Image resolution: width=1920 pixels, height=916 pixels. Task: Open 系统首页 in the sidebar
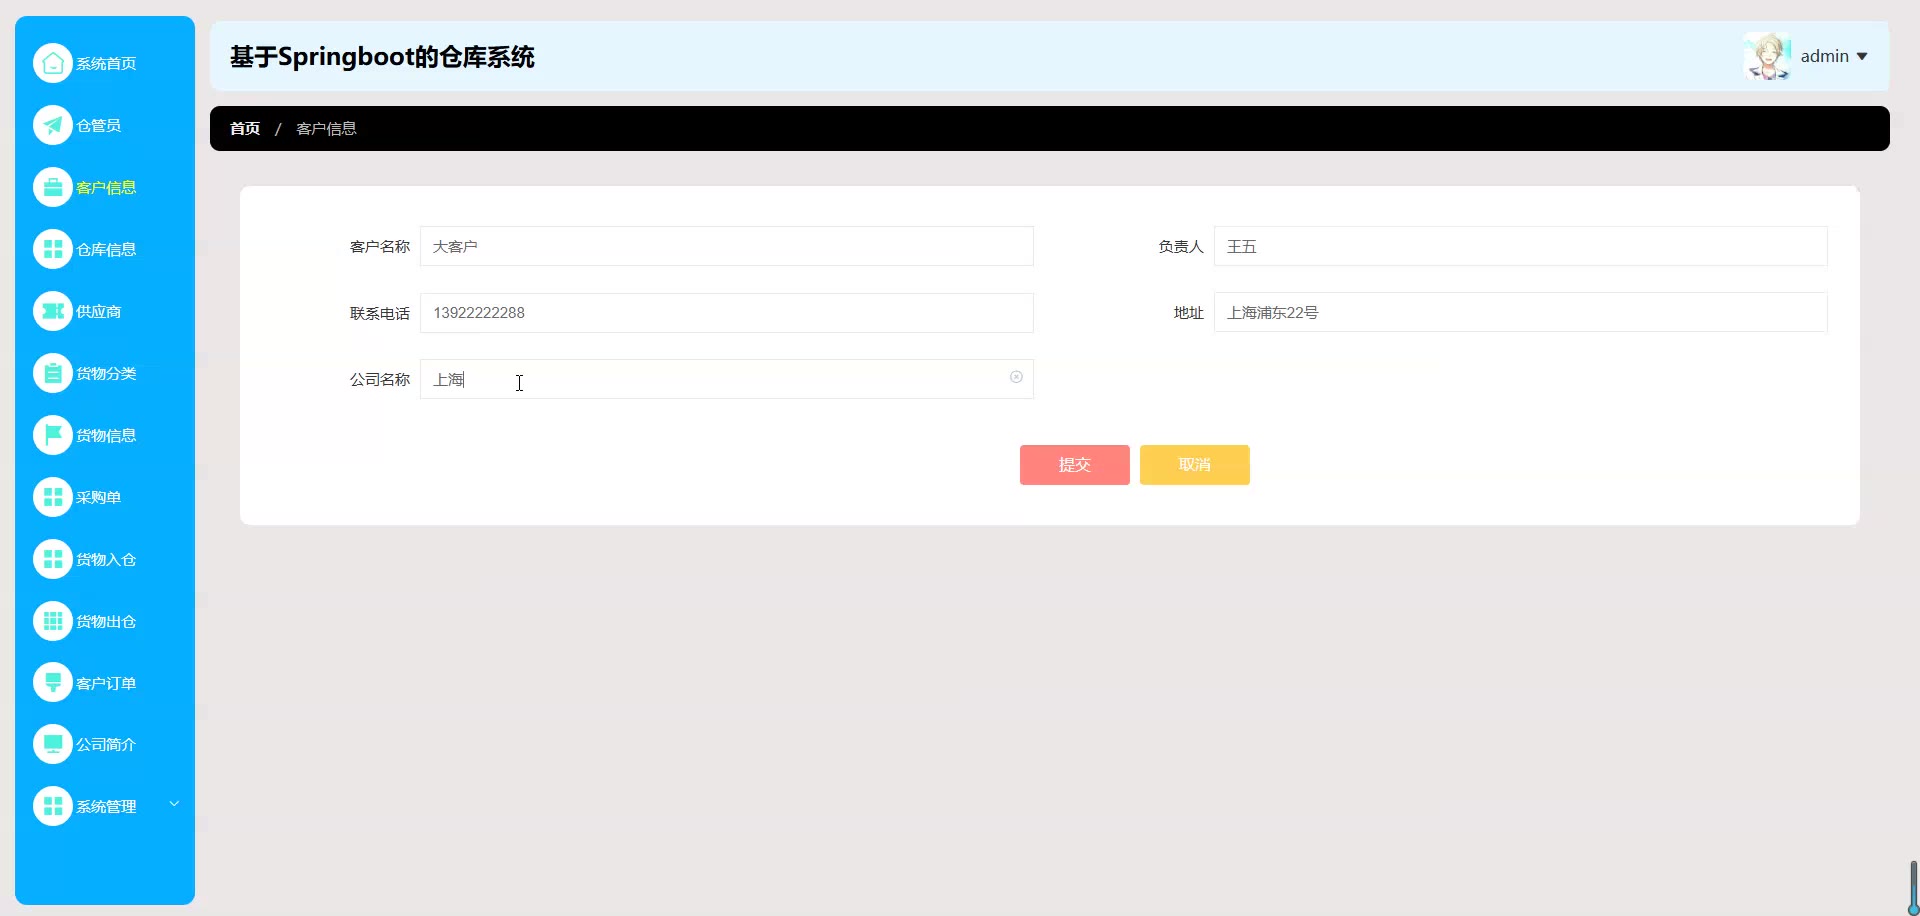click(106, 63)
